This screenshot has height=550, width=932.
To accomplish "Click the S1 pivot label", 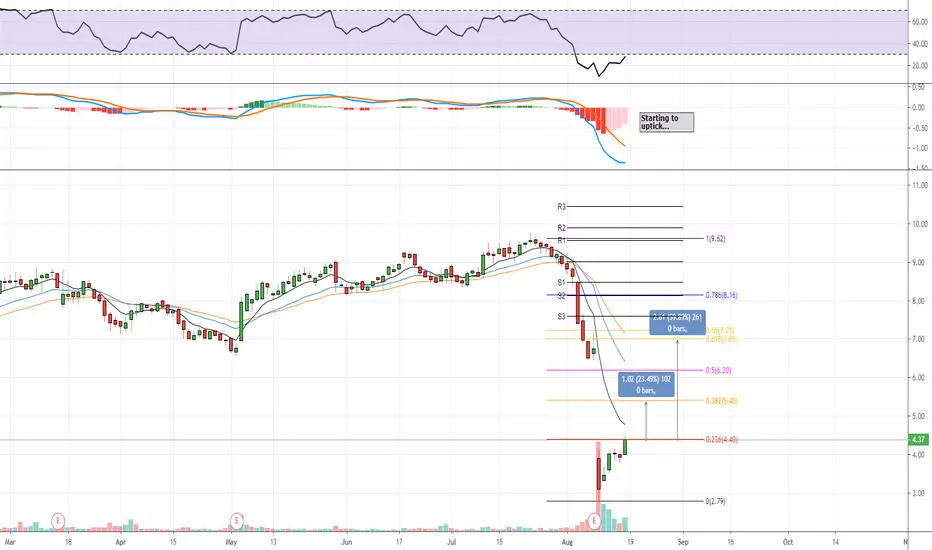I will [562, 282].
